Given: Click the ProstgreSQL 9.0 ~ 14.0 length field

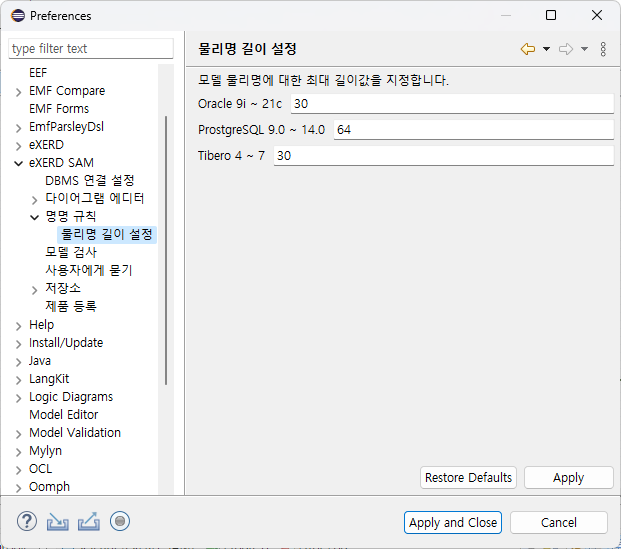Looking at the screenshot, I should [474, 130].
